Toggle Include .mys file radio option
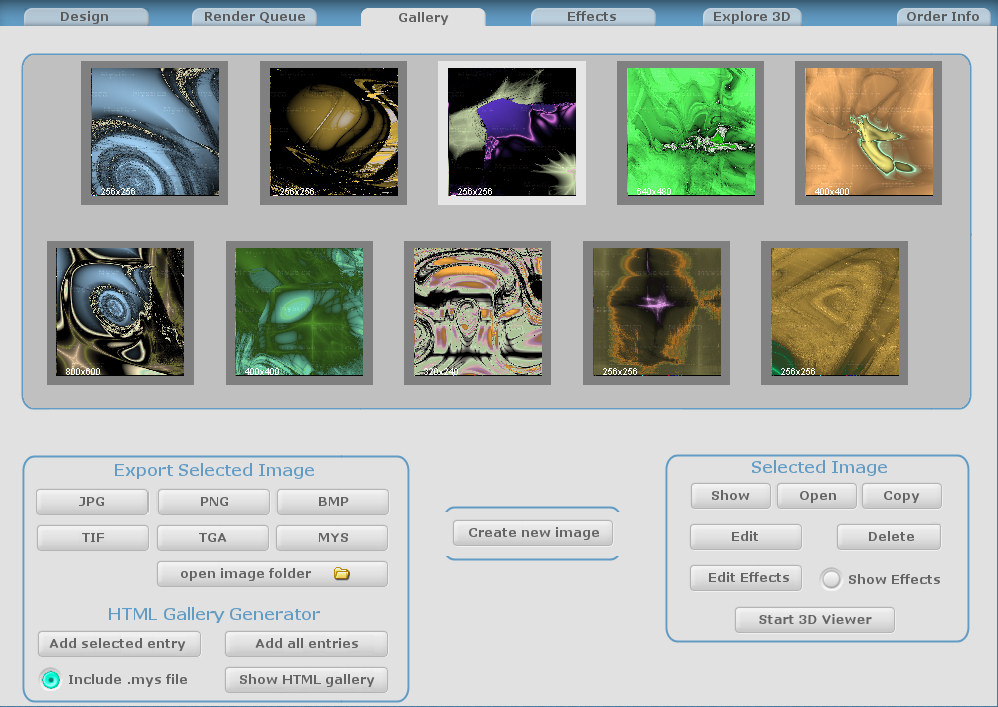 pyautogui.click(x=51, y=680)
